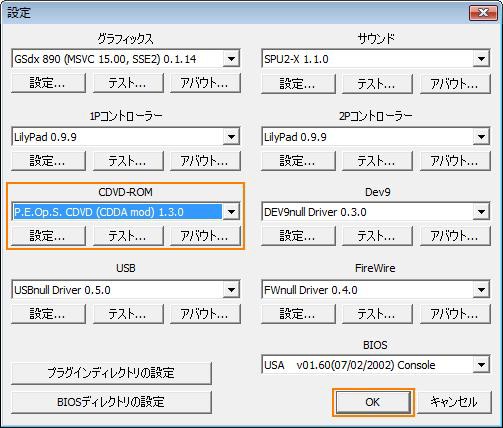Click Dev9 アバウト... button

[455, 236]
